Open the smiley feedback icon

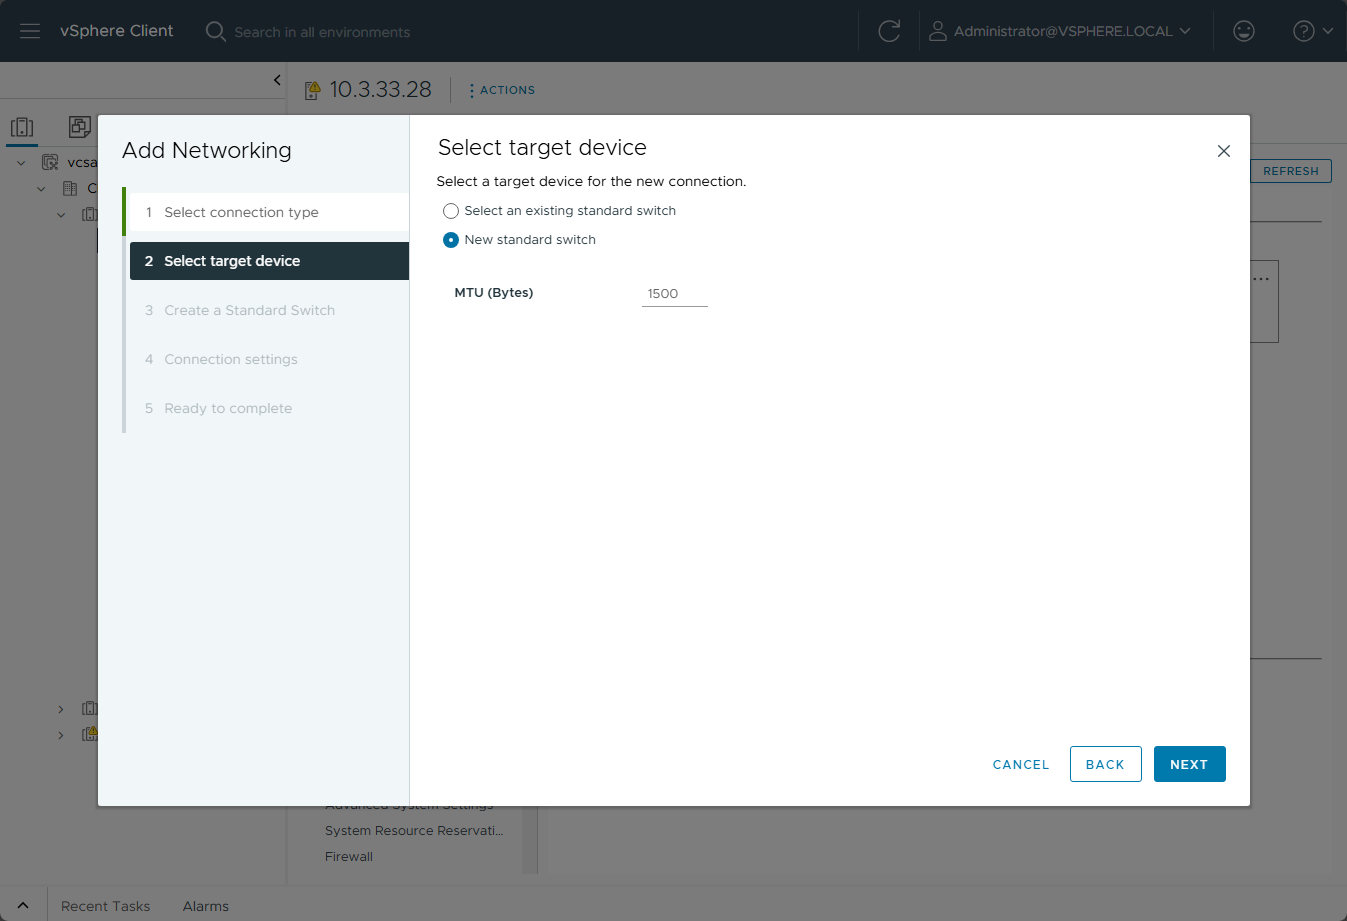pos(1244,31)
